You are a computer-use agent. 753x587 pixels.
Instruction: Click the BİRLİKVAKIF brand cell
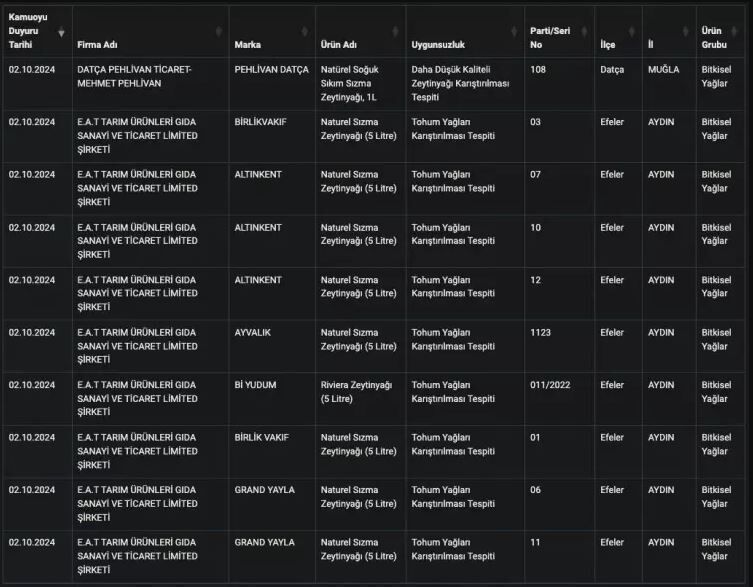[x=260, y=122]
